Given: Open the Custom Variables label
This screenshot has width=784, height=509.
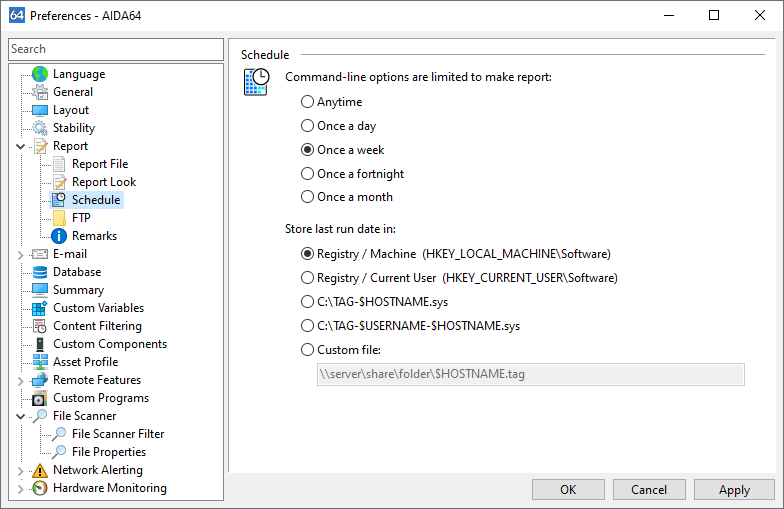Looking at the screenshot, I should coord(98,308).
